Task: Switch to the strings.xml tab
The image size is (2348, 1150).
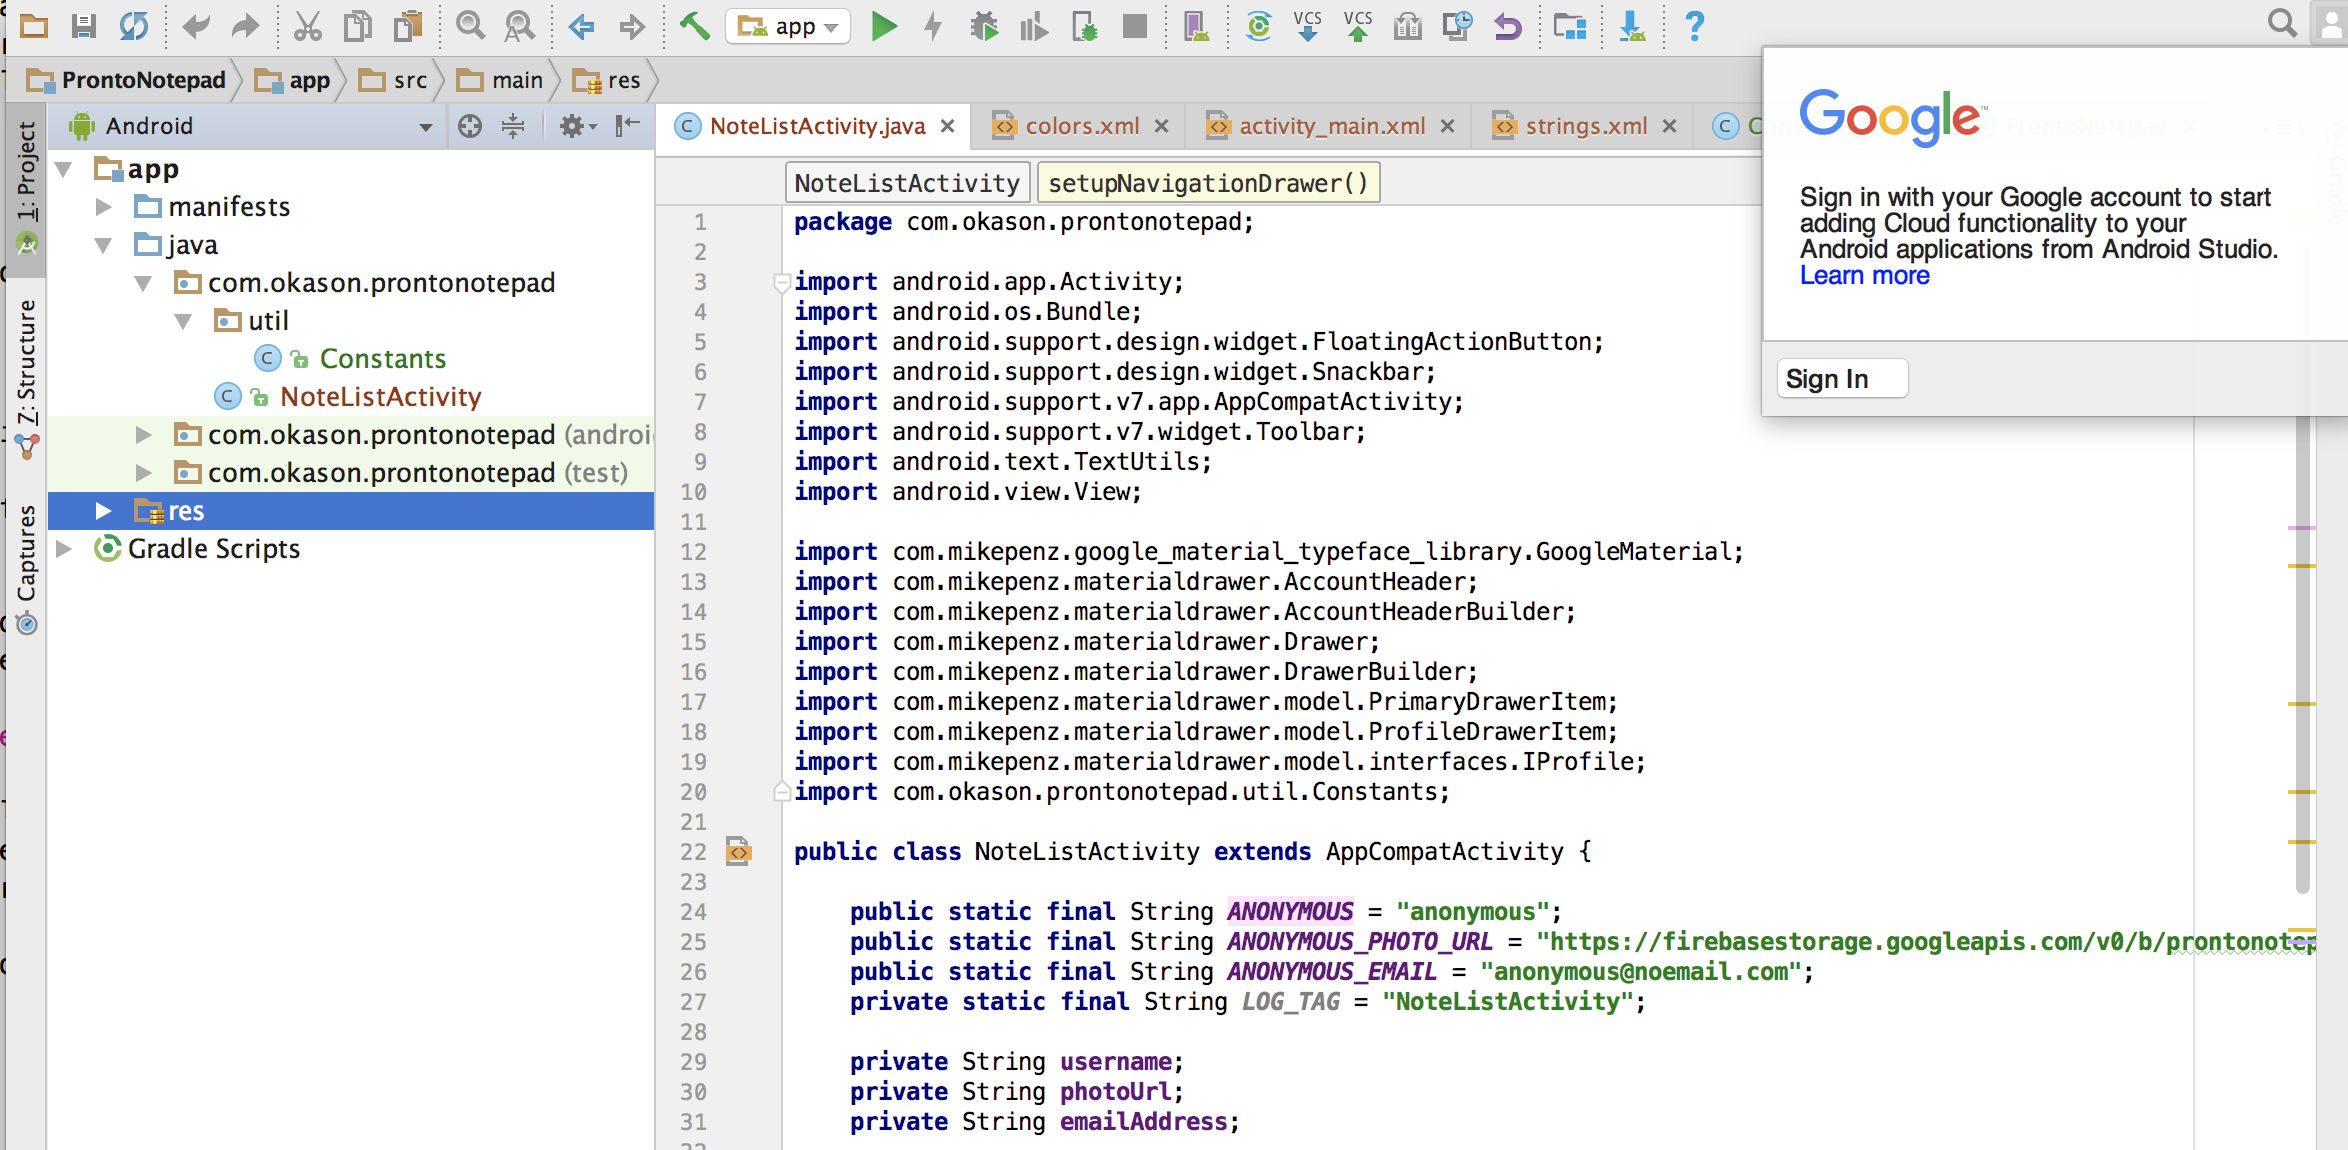Action: coord(1585,126)
